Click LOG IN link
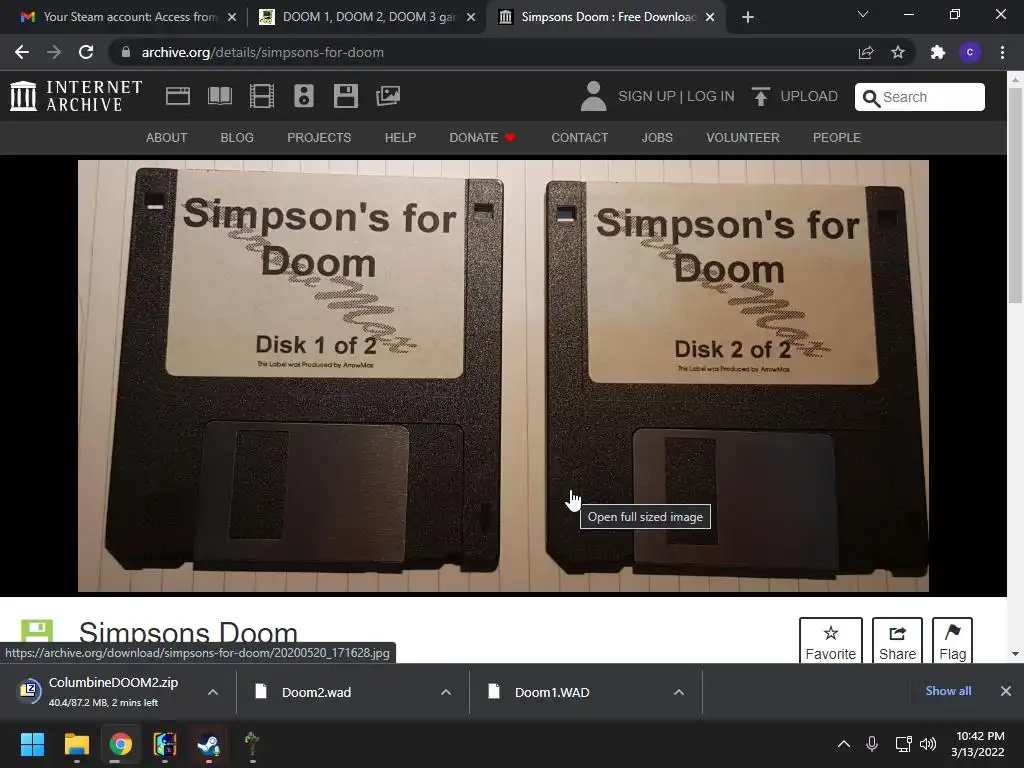 tap(711, 96)
